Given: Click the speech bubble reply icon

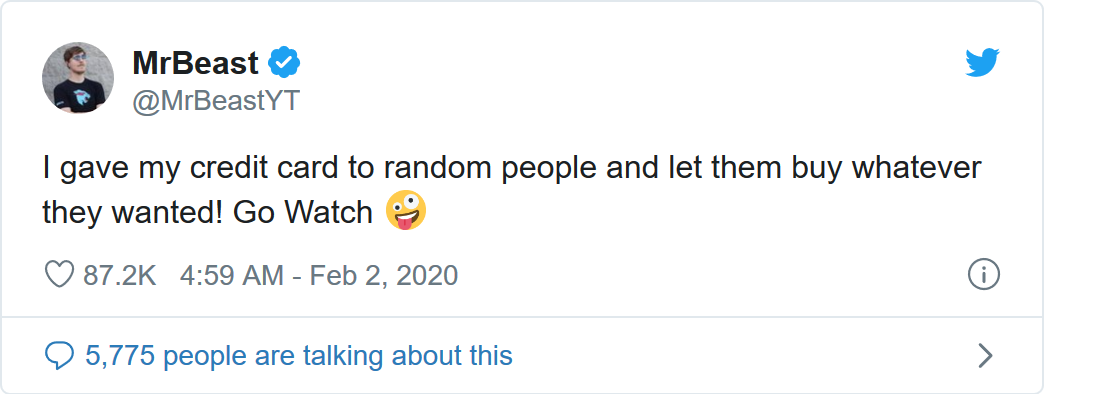Looking at the screenshot, I should pyautogui.click(x=59, y=356).
